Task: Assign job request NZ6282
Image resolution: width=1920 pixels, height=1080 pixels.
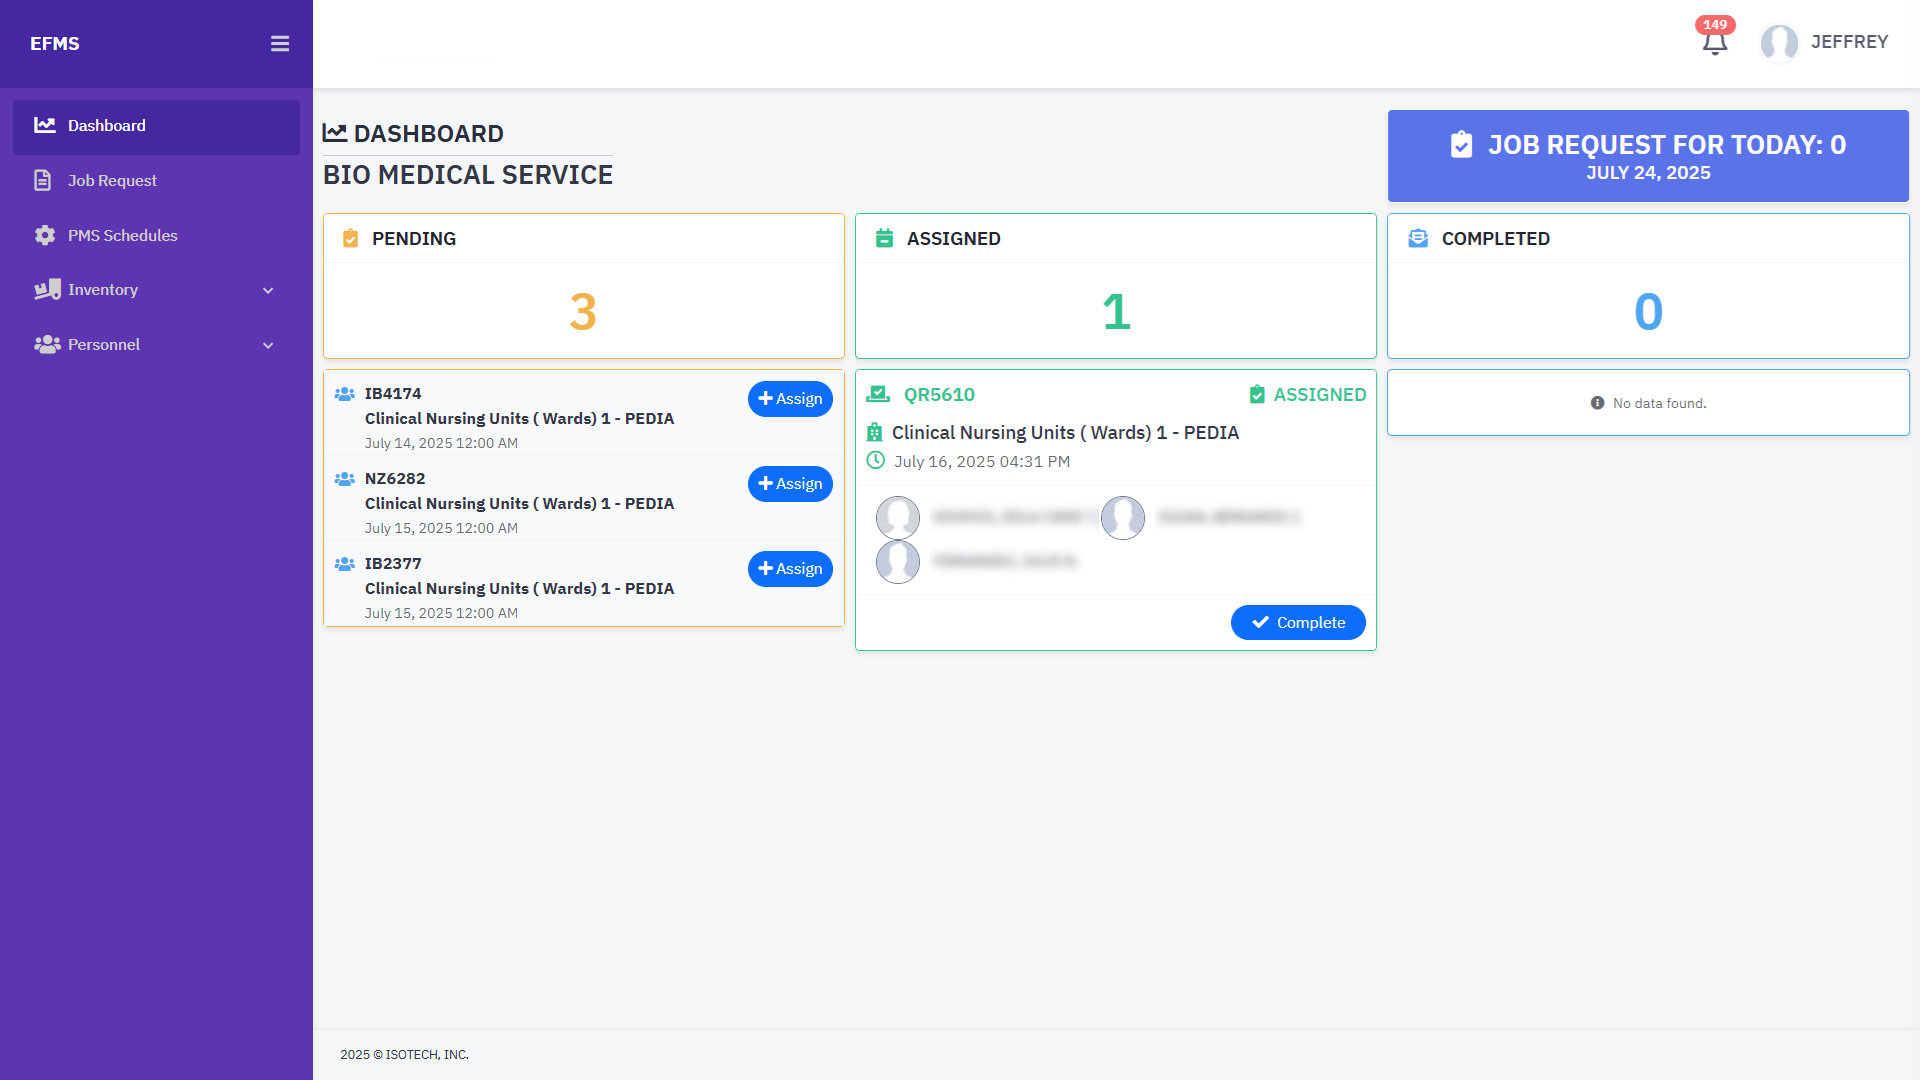Action: (790, 484)
